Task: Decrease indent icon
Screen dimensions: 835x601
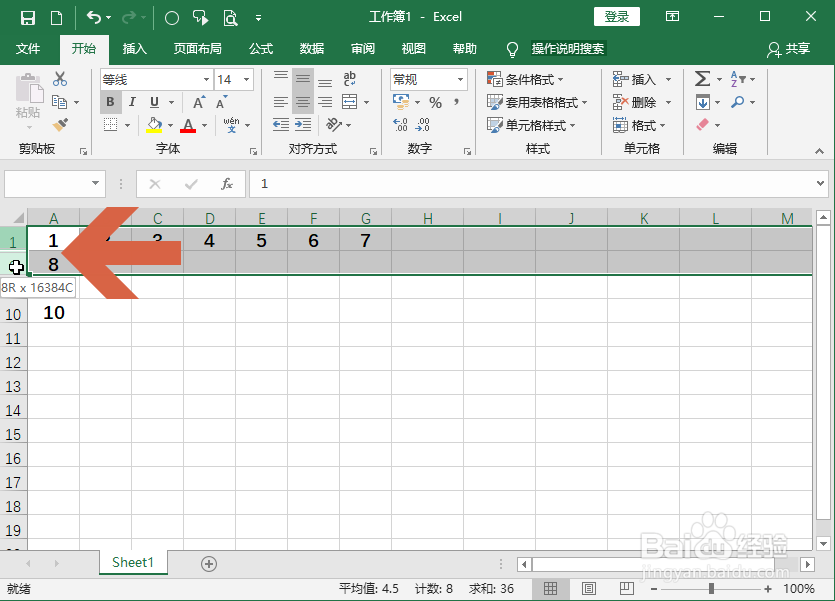Action: (x=281, y=125)
